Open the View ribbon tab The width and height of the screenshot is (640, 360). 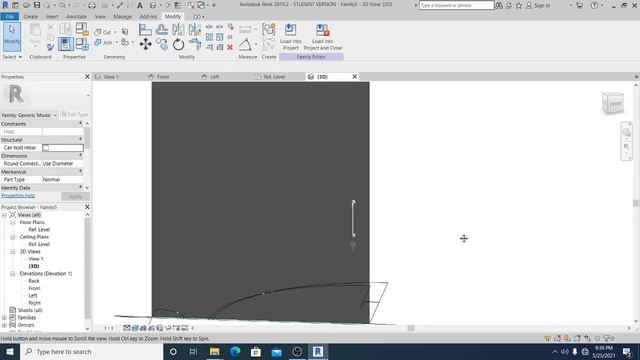coord(100,16)
